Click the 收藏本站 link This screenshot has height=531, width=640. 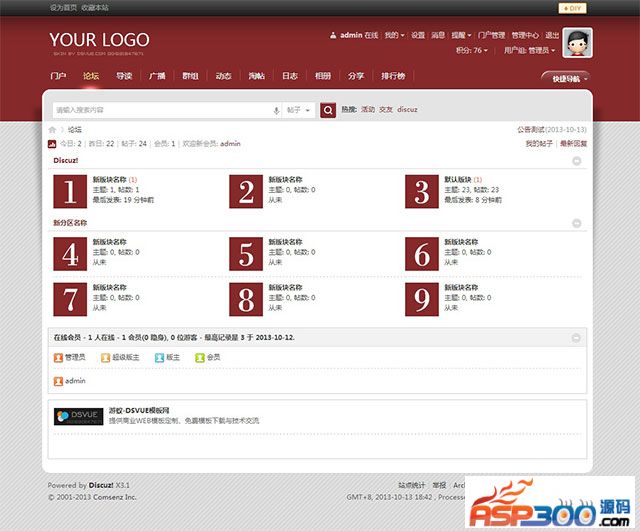[x=95, y=8]
